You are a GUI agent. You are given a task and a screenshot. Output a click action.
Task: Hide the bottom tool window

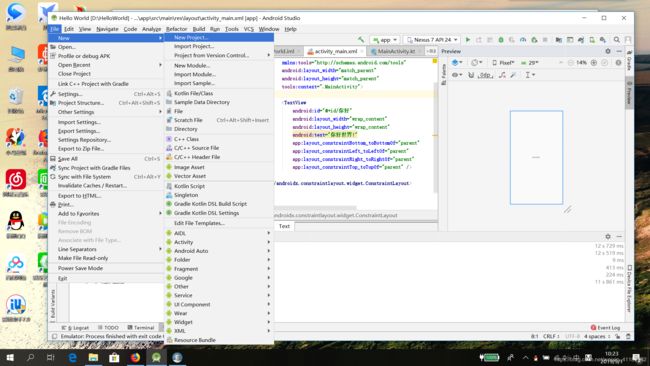pyautogui.click(x=619, y=236)
